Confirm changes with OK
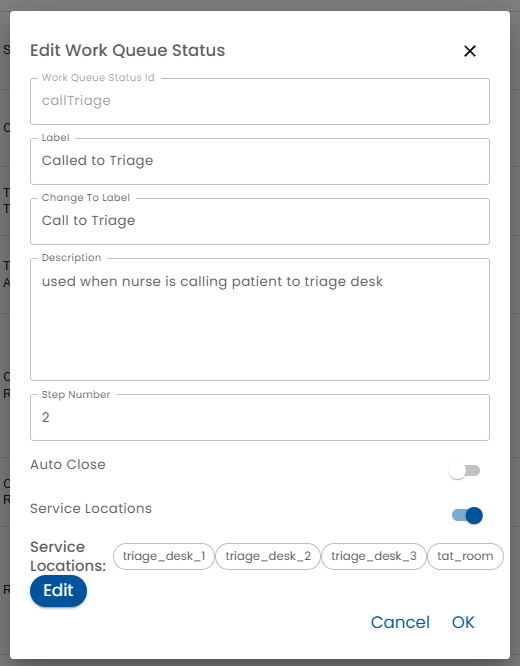Screen dimensions: 520x666 click(x=463, y=622)
